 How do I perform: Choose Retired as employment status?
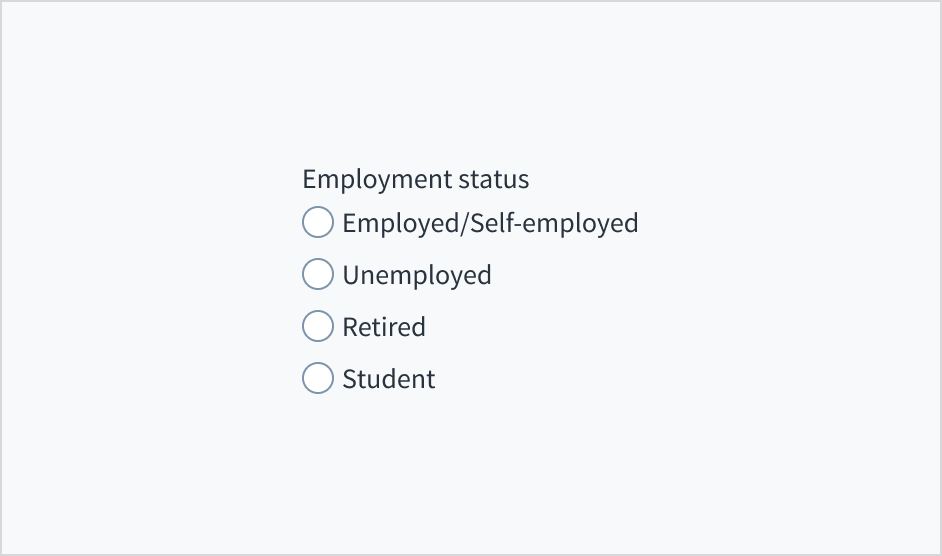point(318,326)
